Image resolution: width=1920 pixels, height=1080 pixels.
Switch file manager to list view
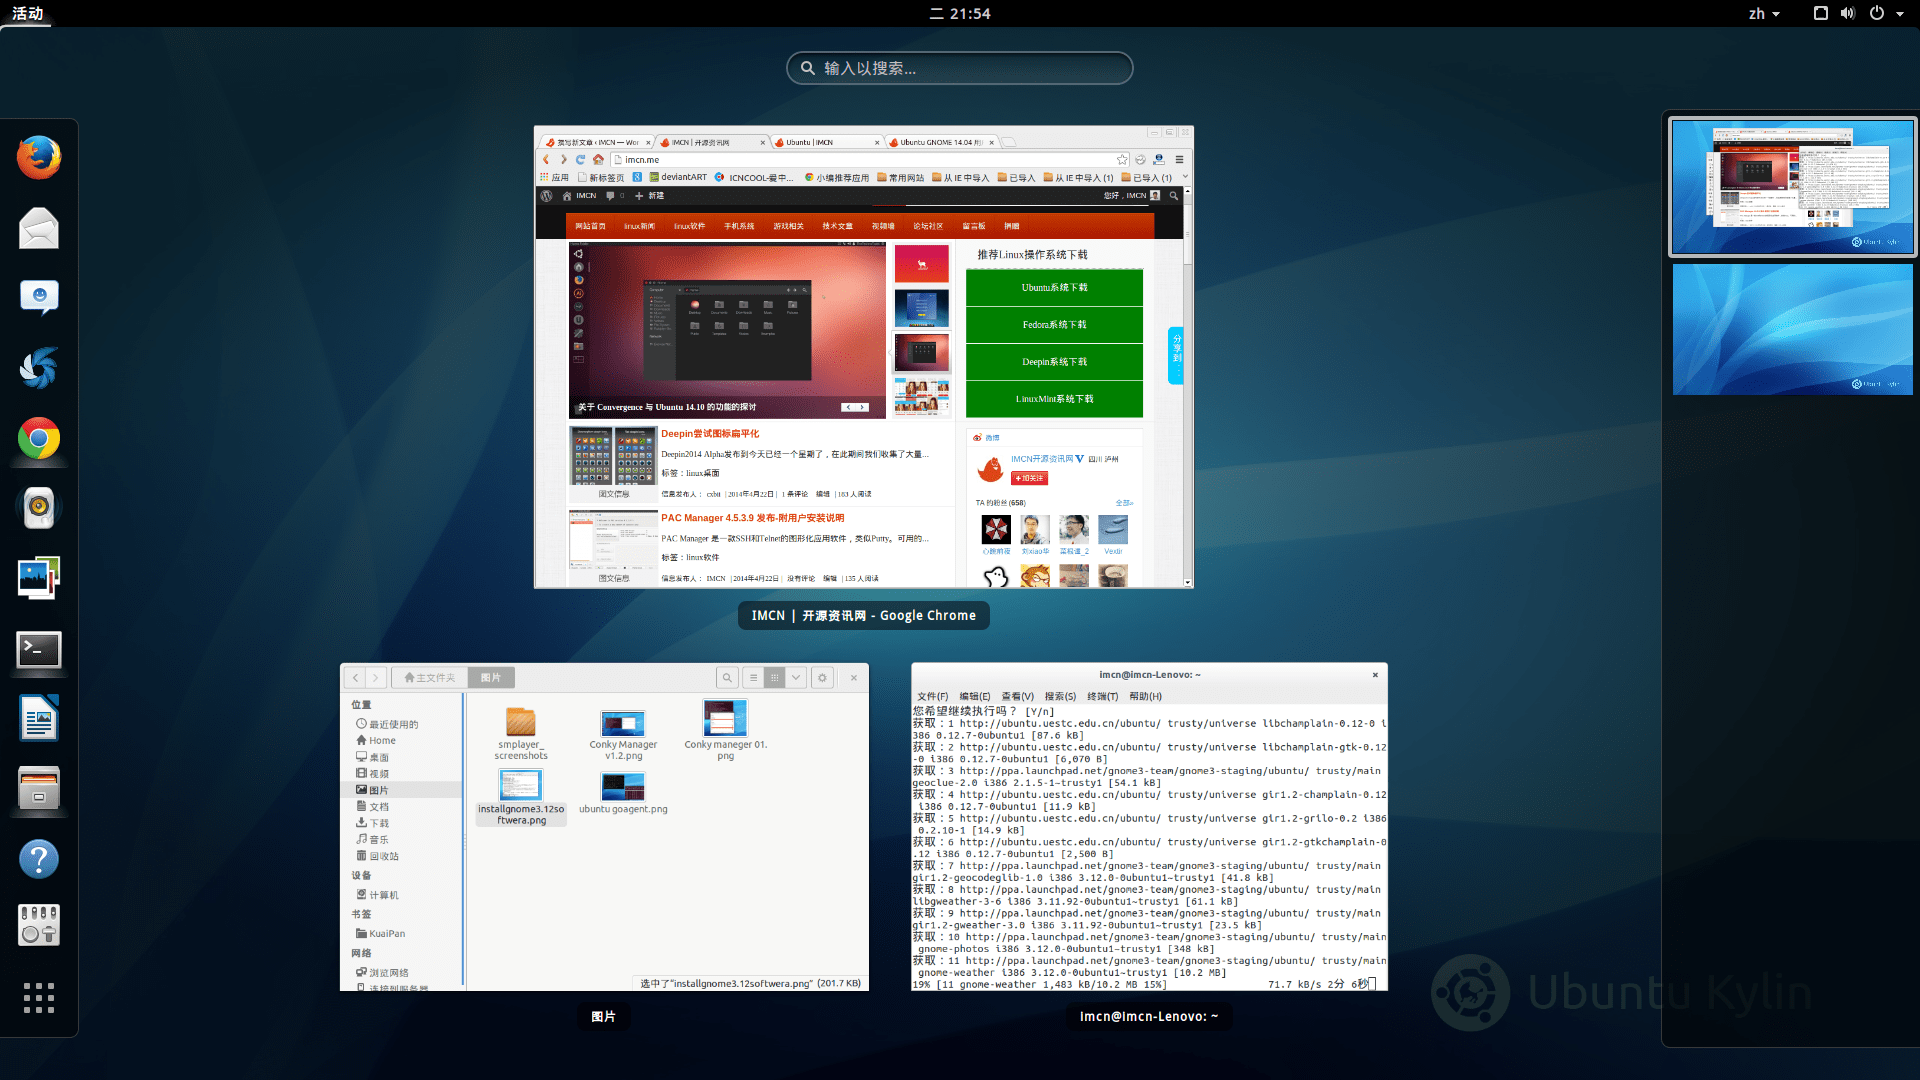[754, 678]
